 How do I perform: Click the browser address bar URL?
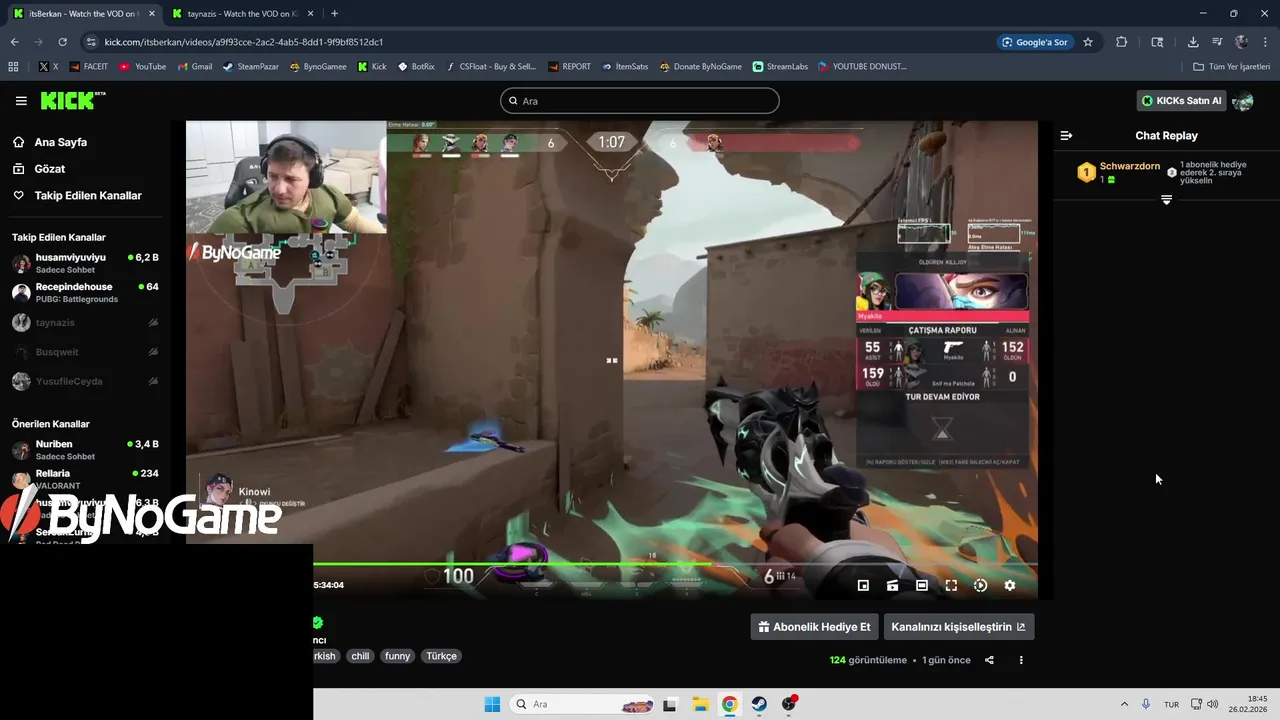tap(244, 42)
